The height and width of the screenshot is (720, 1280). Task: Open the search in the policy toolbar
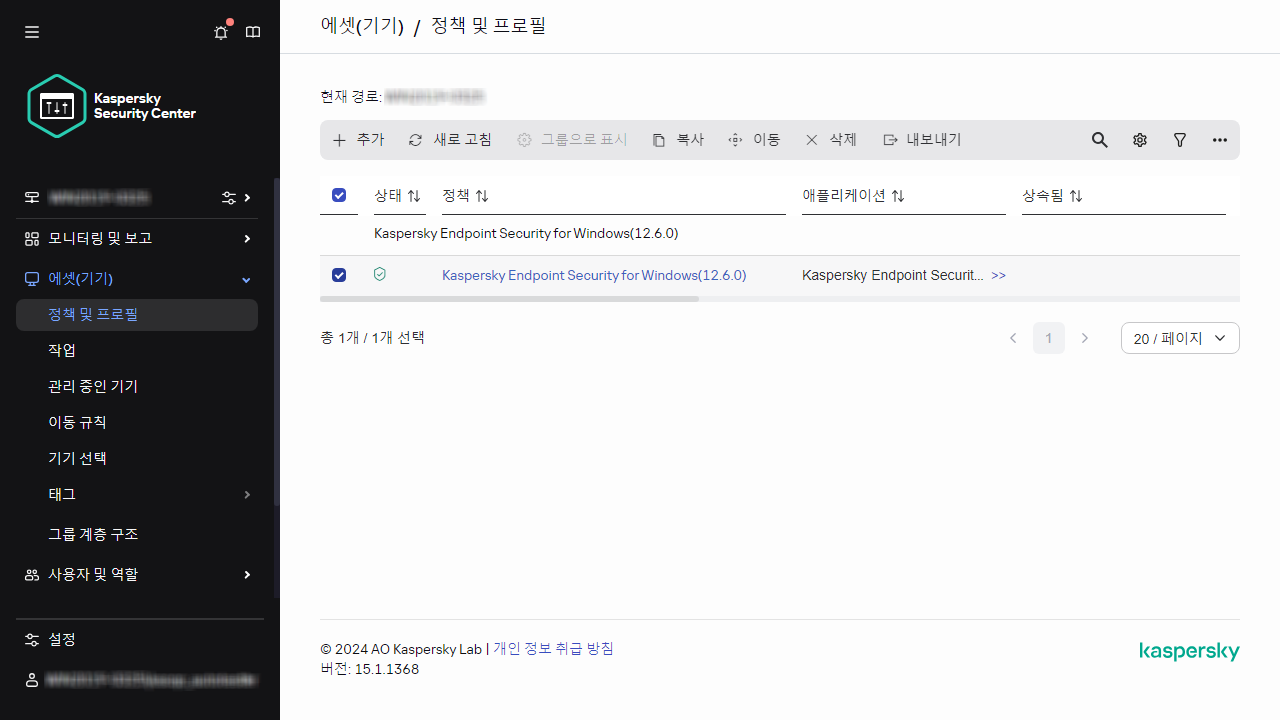[1099, 140]
